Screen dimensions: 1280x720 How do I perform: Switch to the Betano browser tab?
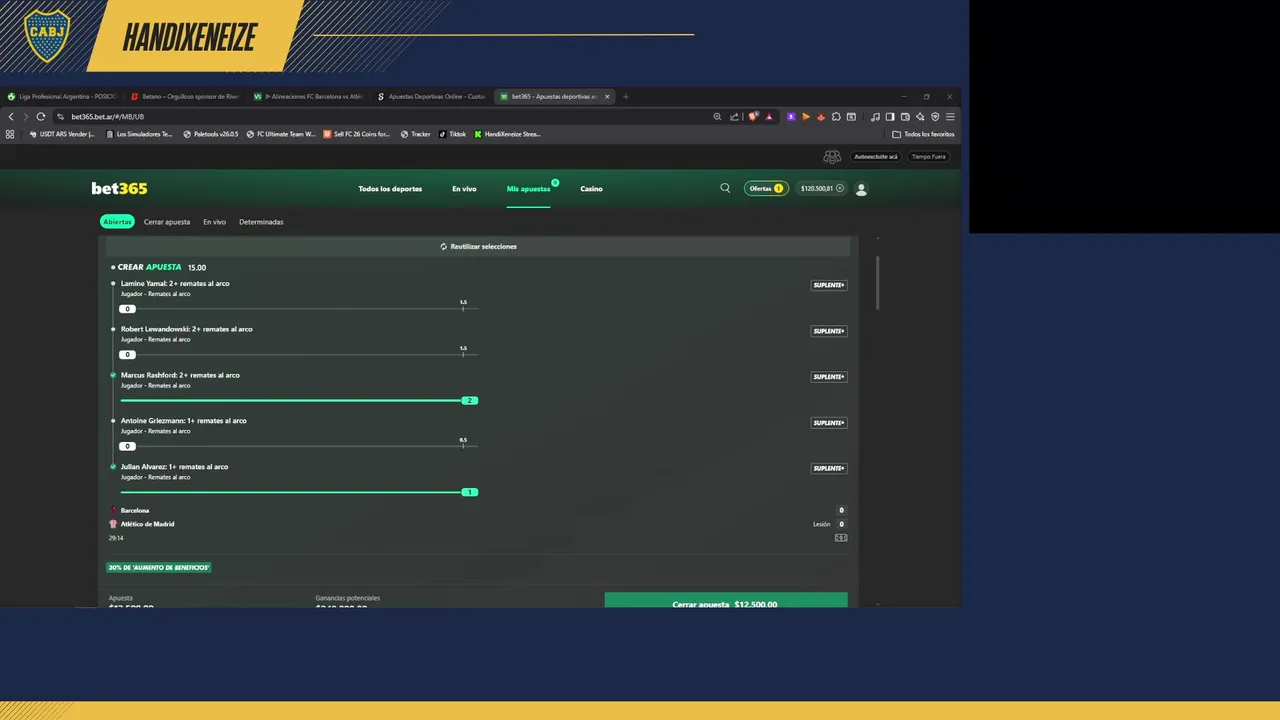[x=186, y=97]
